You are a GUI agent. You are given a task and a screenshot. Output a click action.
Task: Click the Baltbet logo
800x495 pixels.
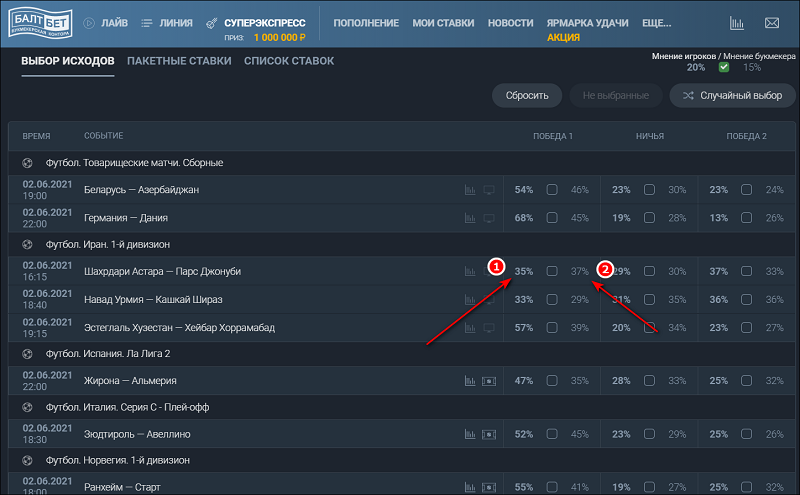36,22
